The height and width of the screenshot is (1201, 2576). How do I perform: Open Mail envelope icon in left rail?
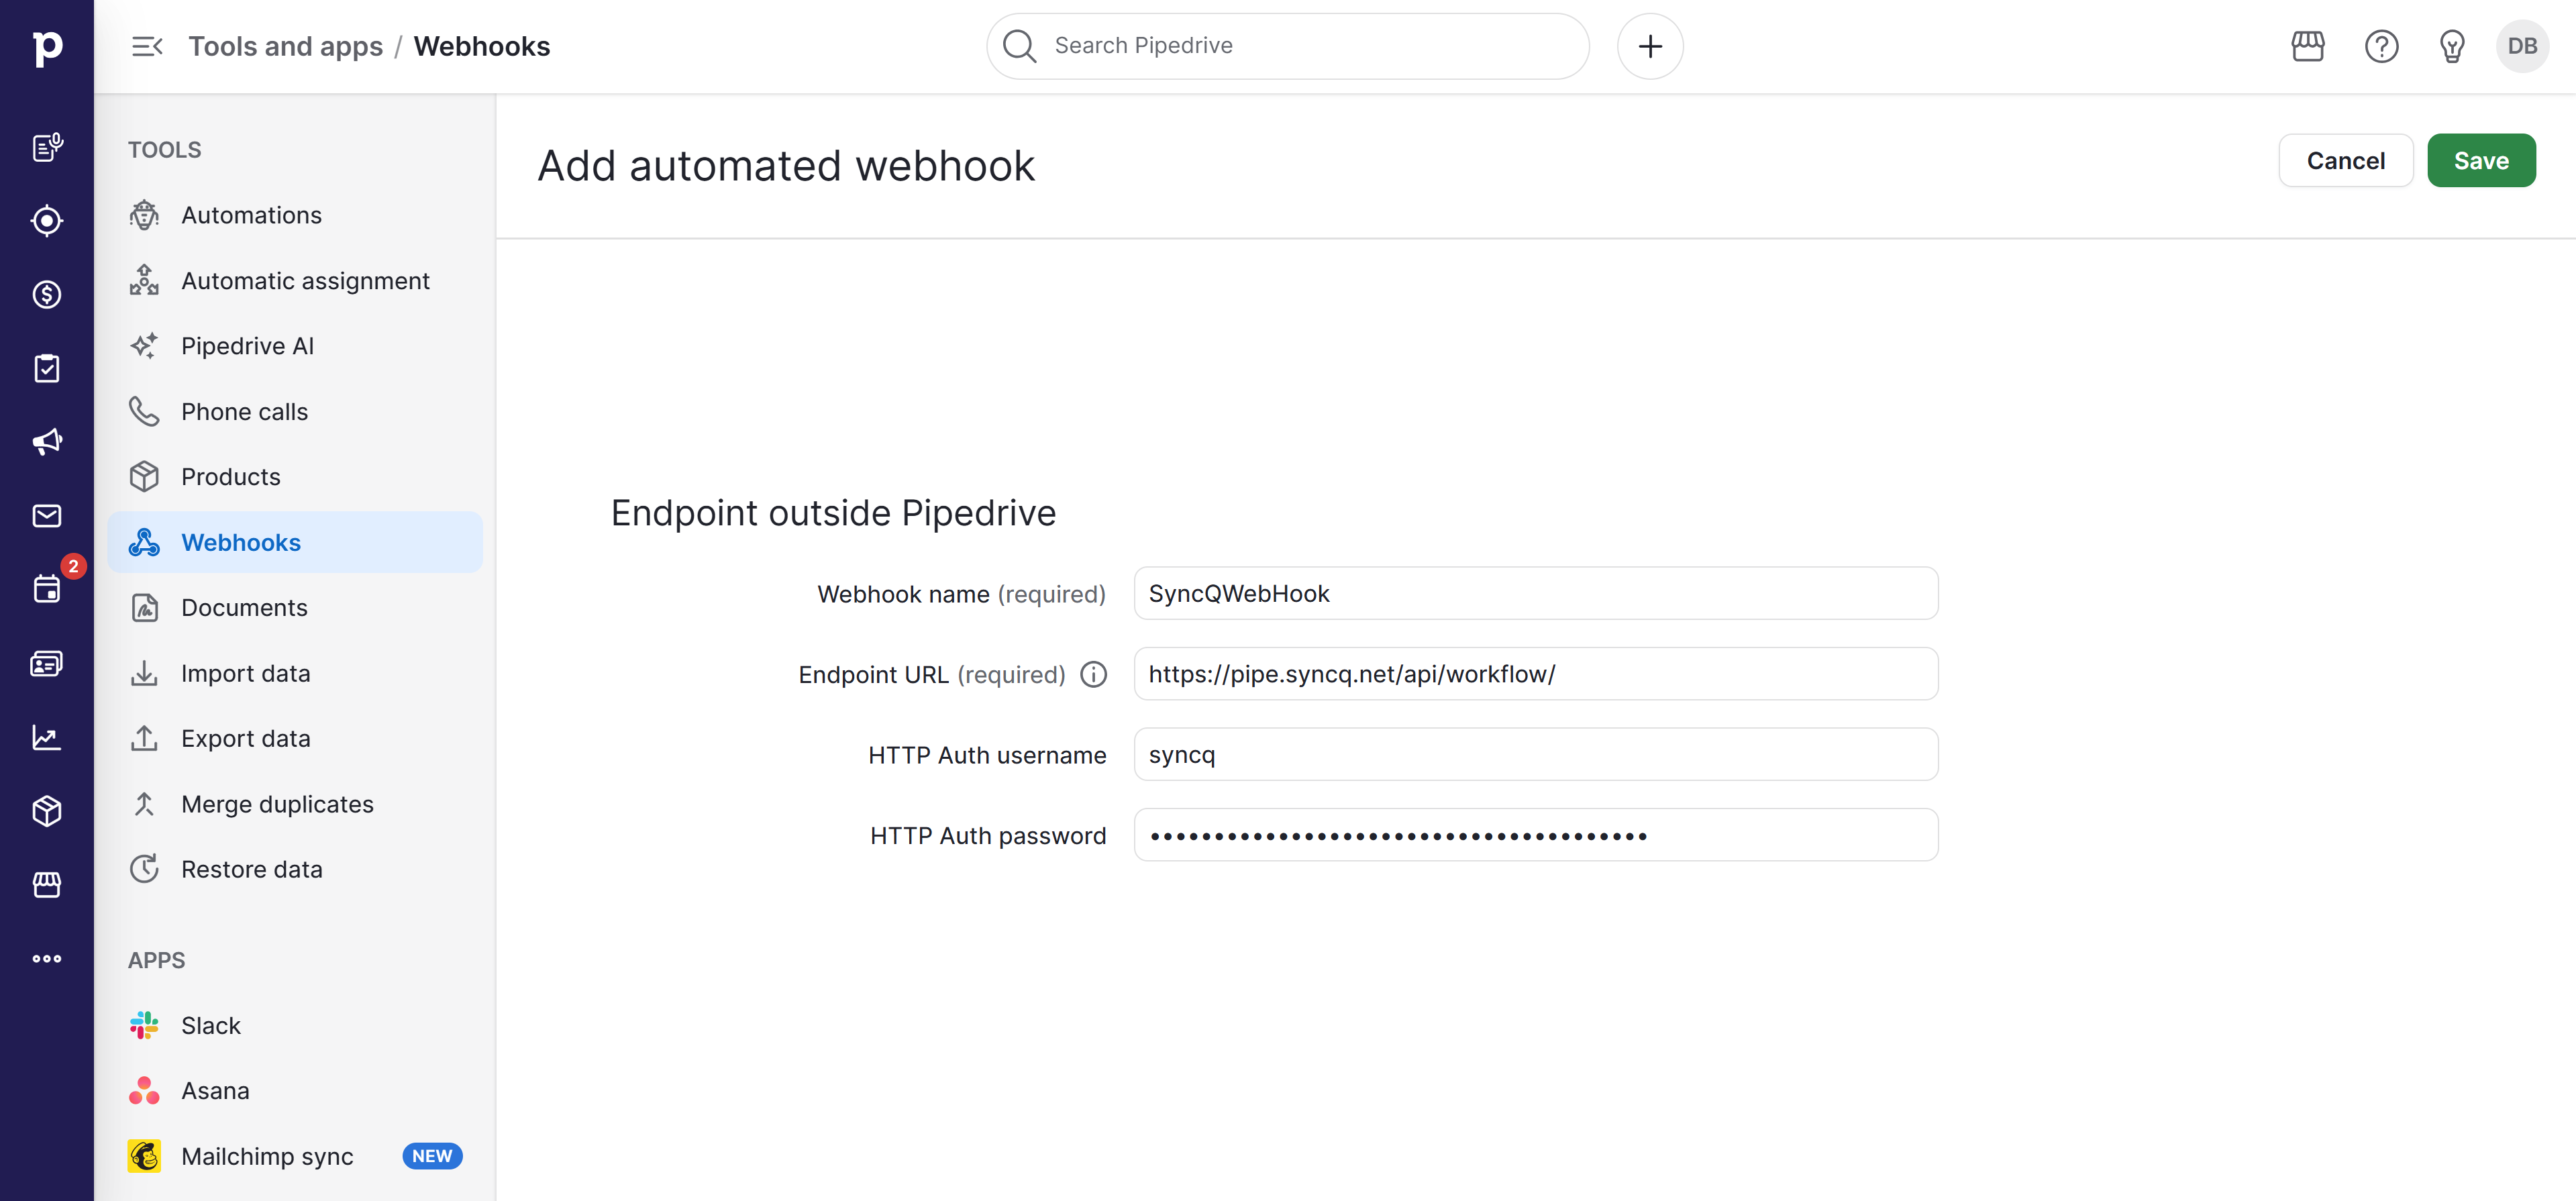(47, 515)
